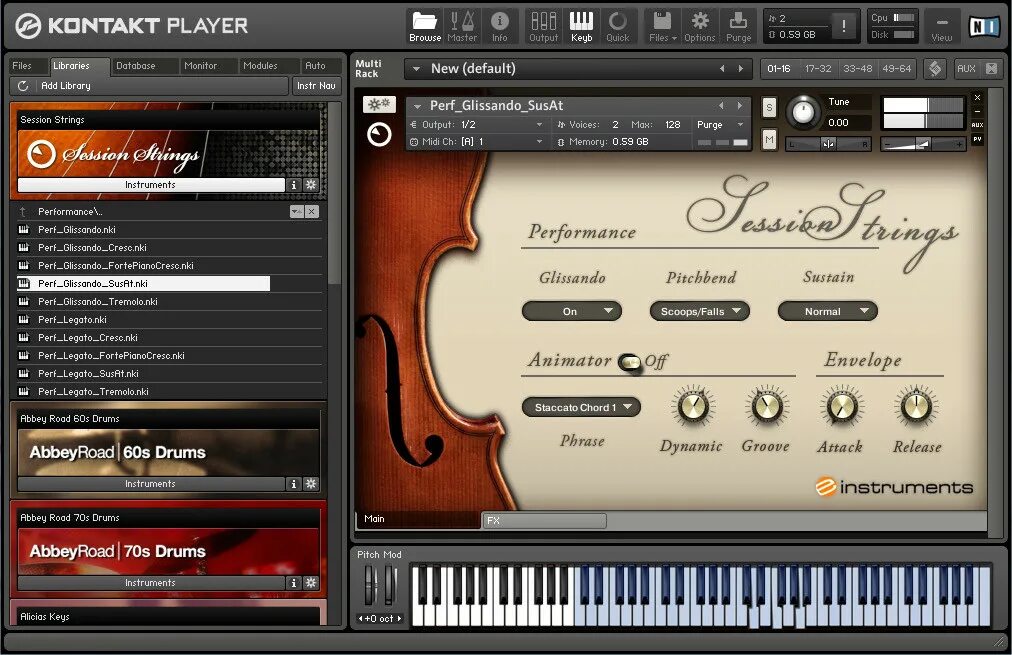Open the Staccato Chord 1 phrase dropdown
This screenshot has height=655, width=1012.
click(x=581, y=407)
